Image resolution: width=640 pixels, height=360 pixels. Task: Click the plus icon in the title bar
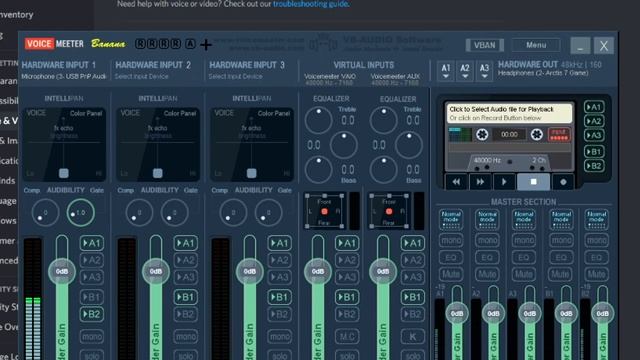point(206,44)
